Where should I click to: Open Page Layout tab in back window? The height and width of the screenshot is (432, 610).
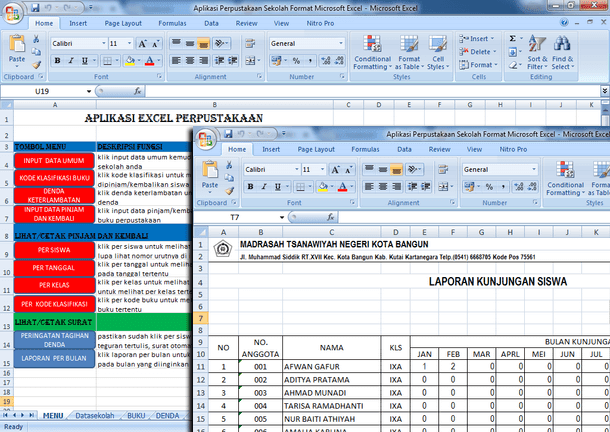point(123,23)
